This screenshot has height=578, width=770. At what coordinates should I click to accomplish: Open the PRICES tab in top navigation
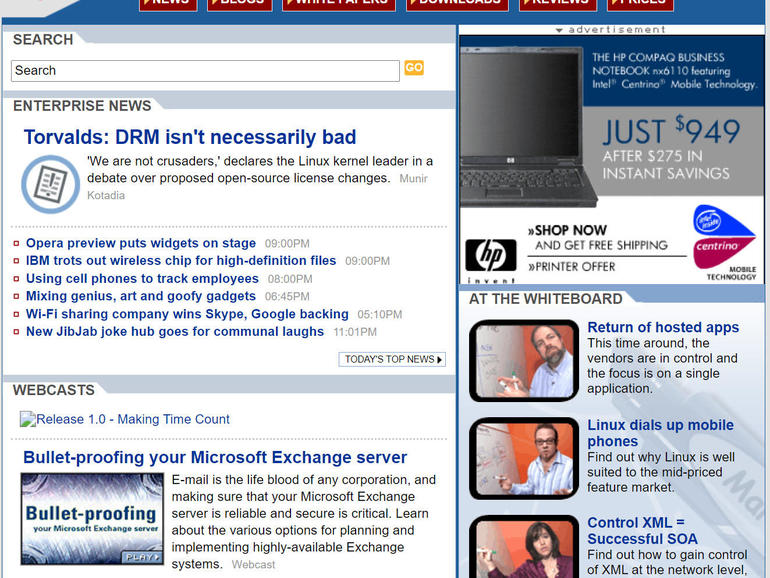[640, 4]
